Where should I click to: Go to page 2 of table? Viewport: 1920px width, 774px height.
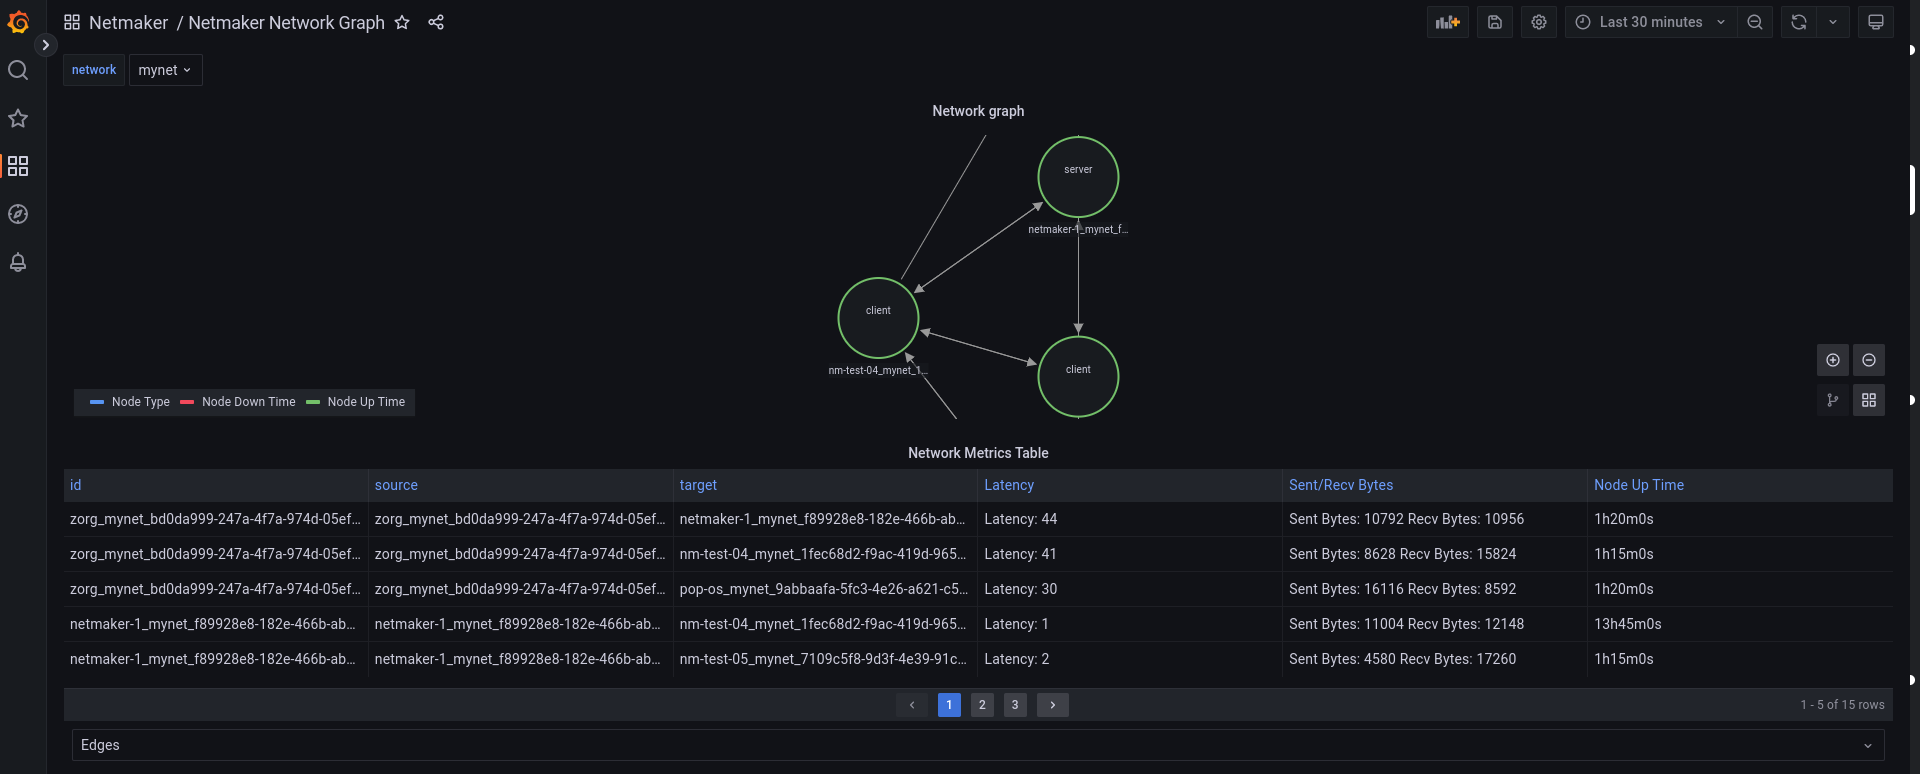[x=982, y=705]
